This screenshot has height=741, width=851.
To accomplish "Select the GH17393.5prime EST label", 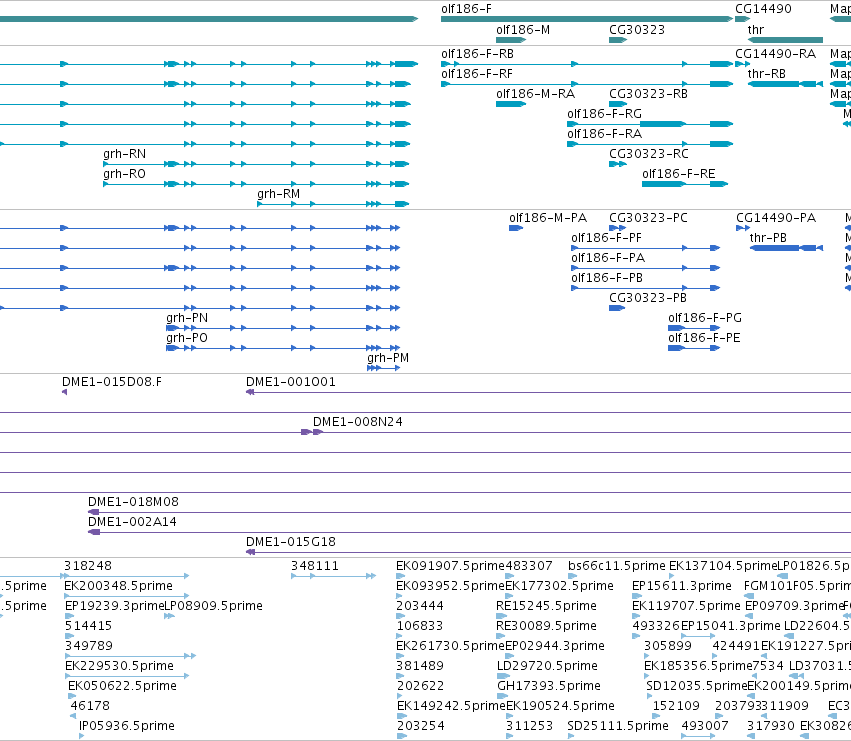I will point(549,687).
